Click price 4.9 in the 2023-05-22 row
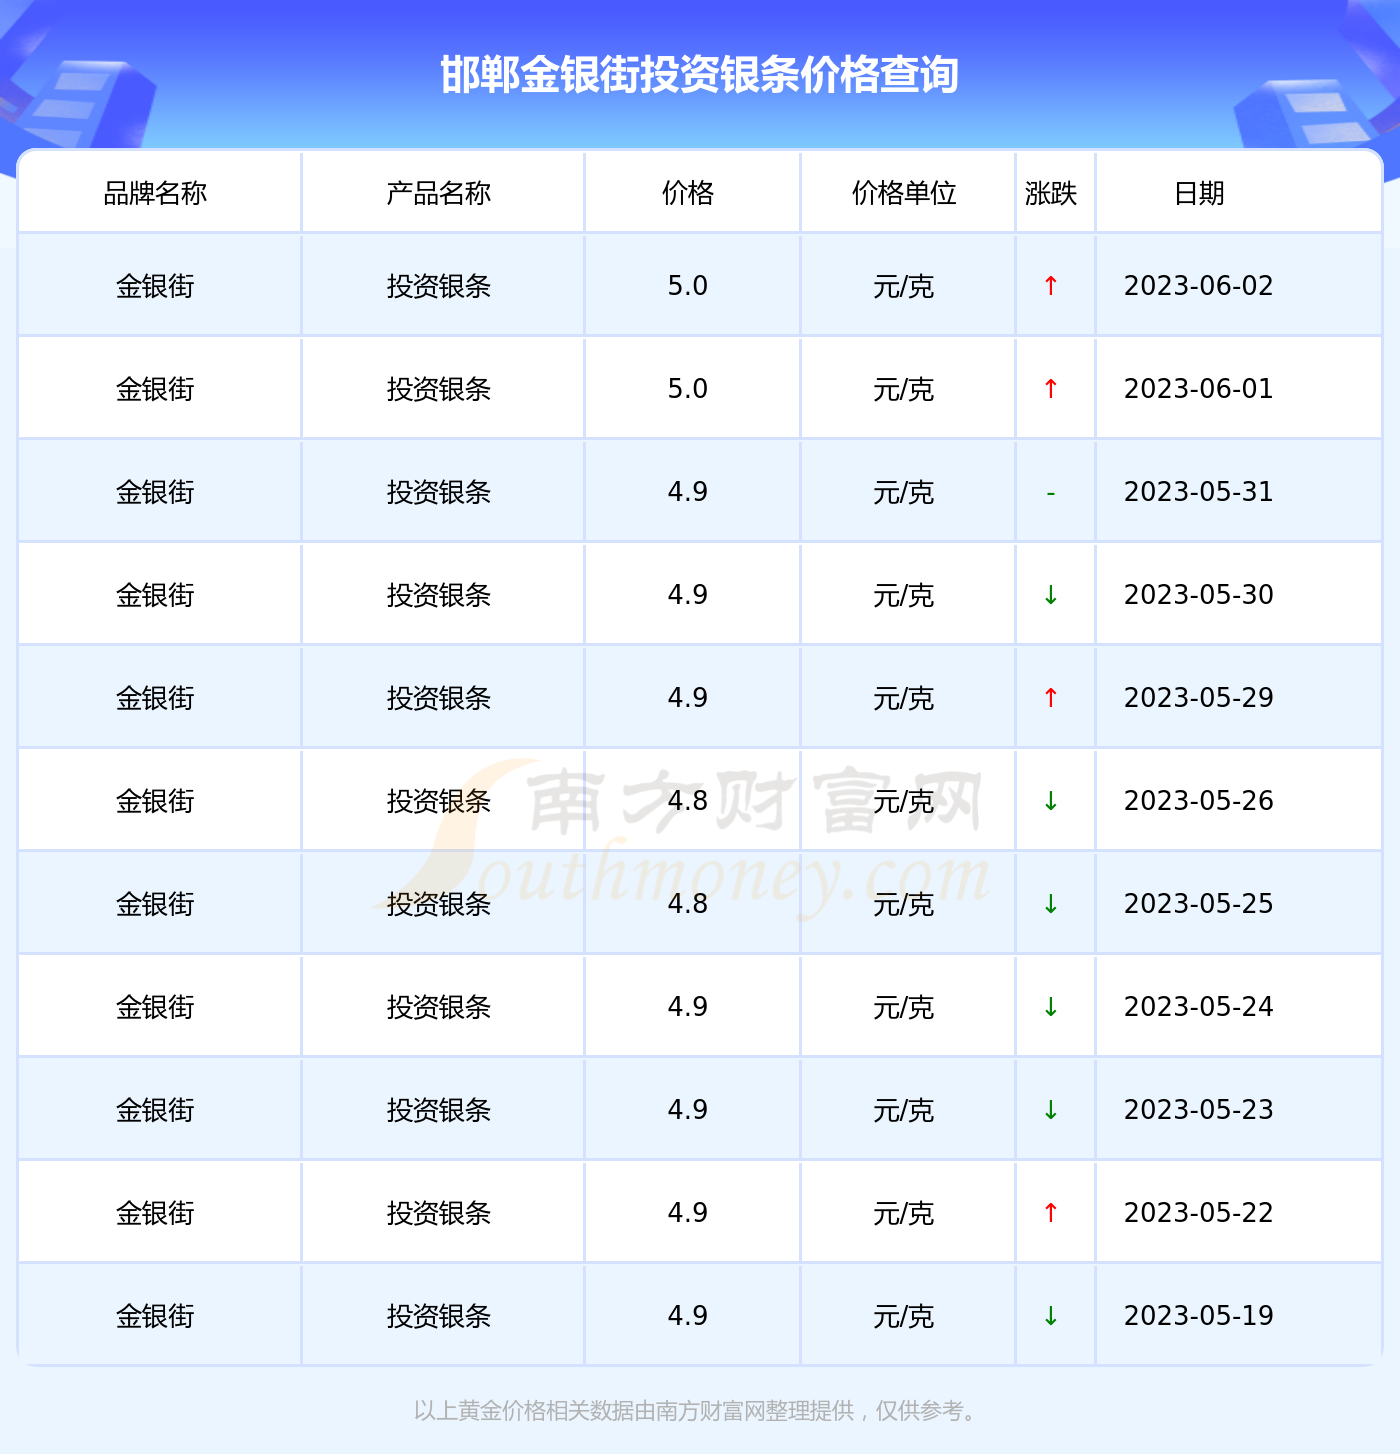The width and height of the screenshot is (1400, 1455). 688,1213
